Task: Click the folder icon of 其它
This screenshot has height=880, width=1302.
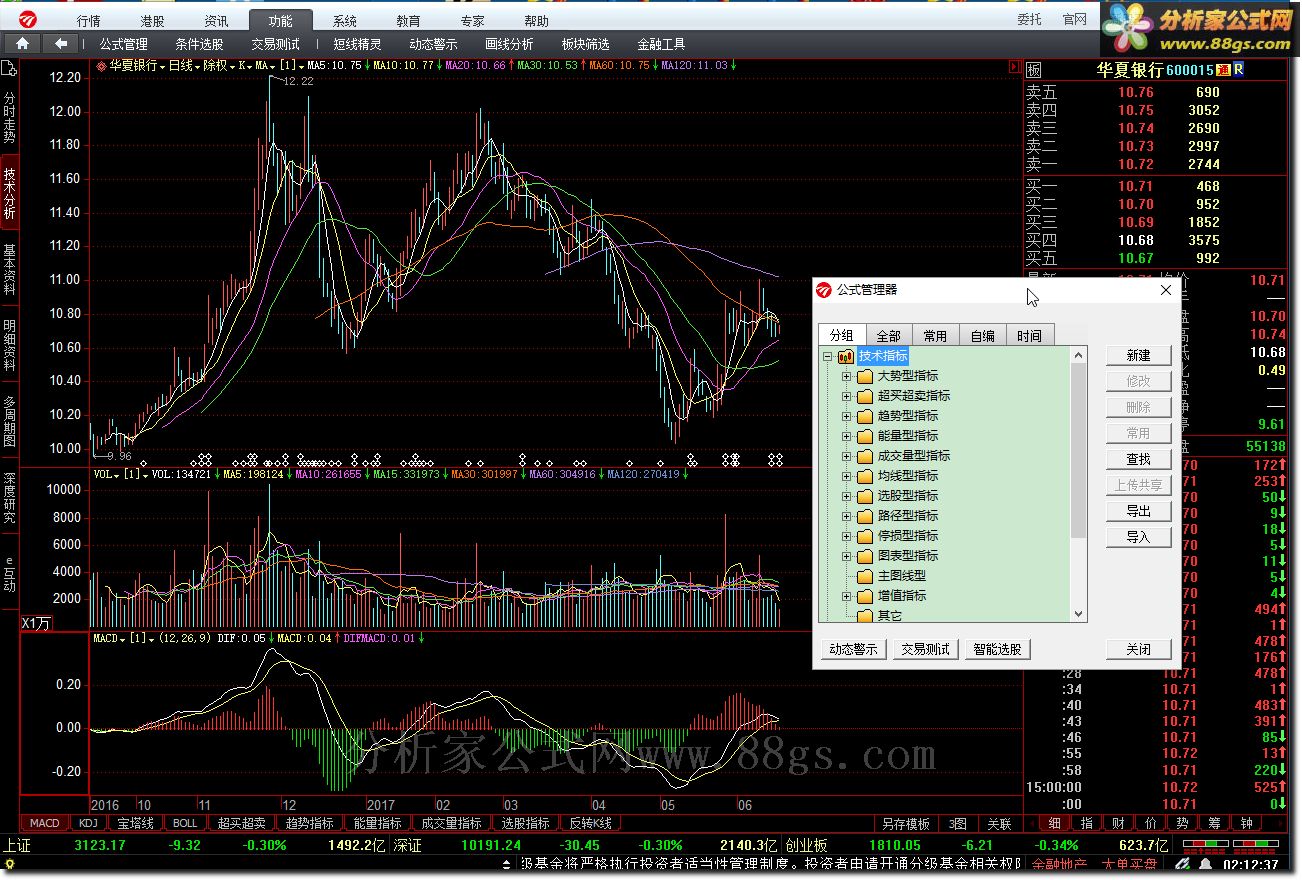Action: point(865,616)
